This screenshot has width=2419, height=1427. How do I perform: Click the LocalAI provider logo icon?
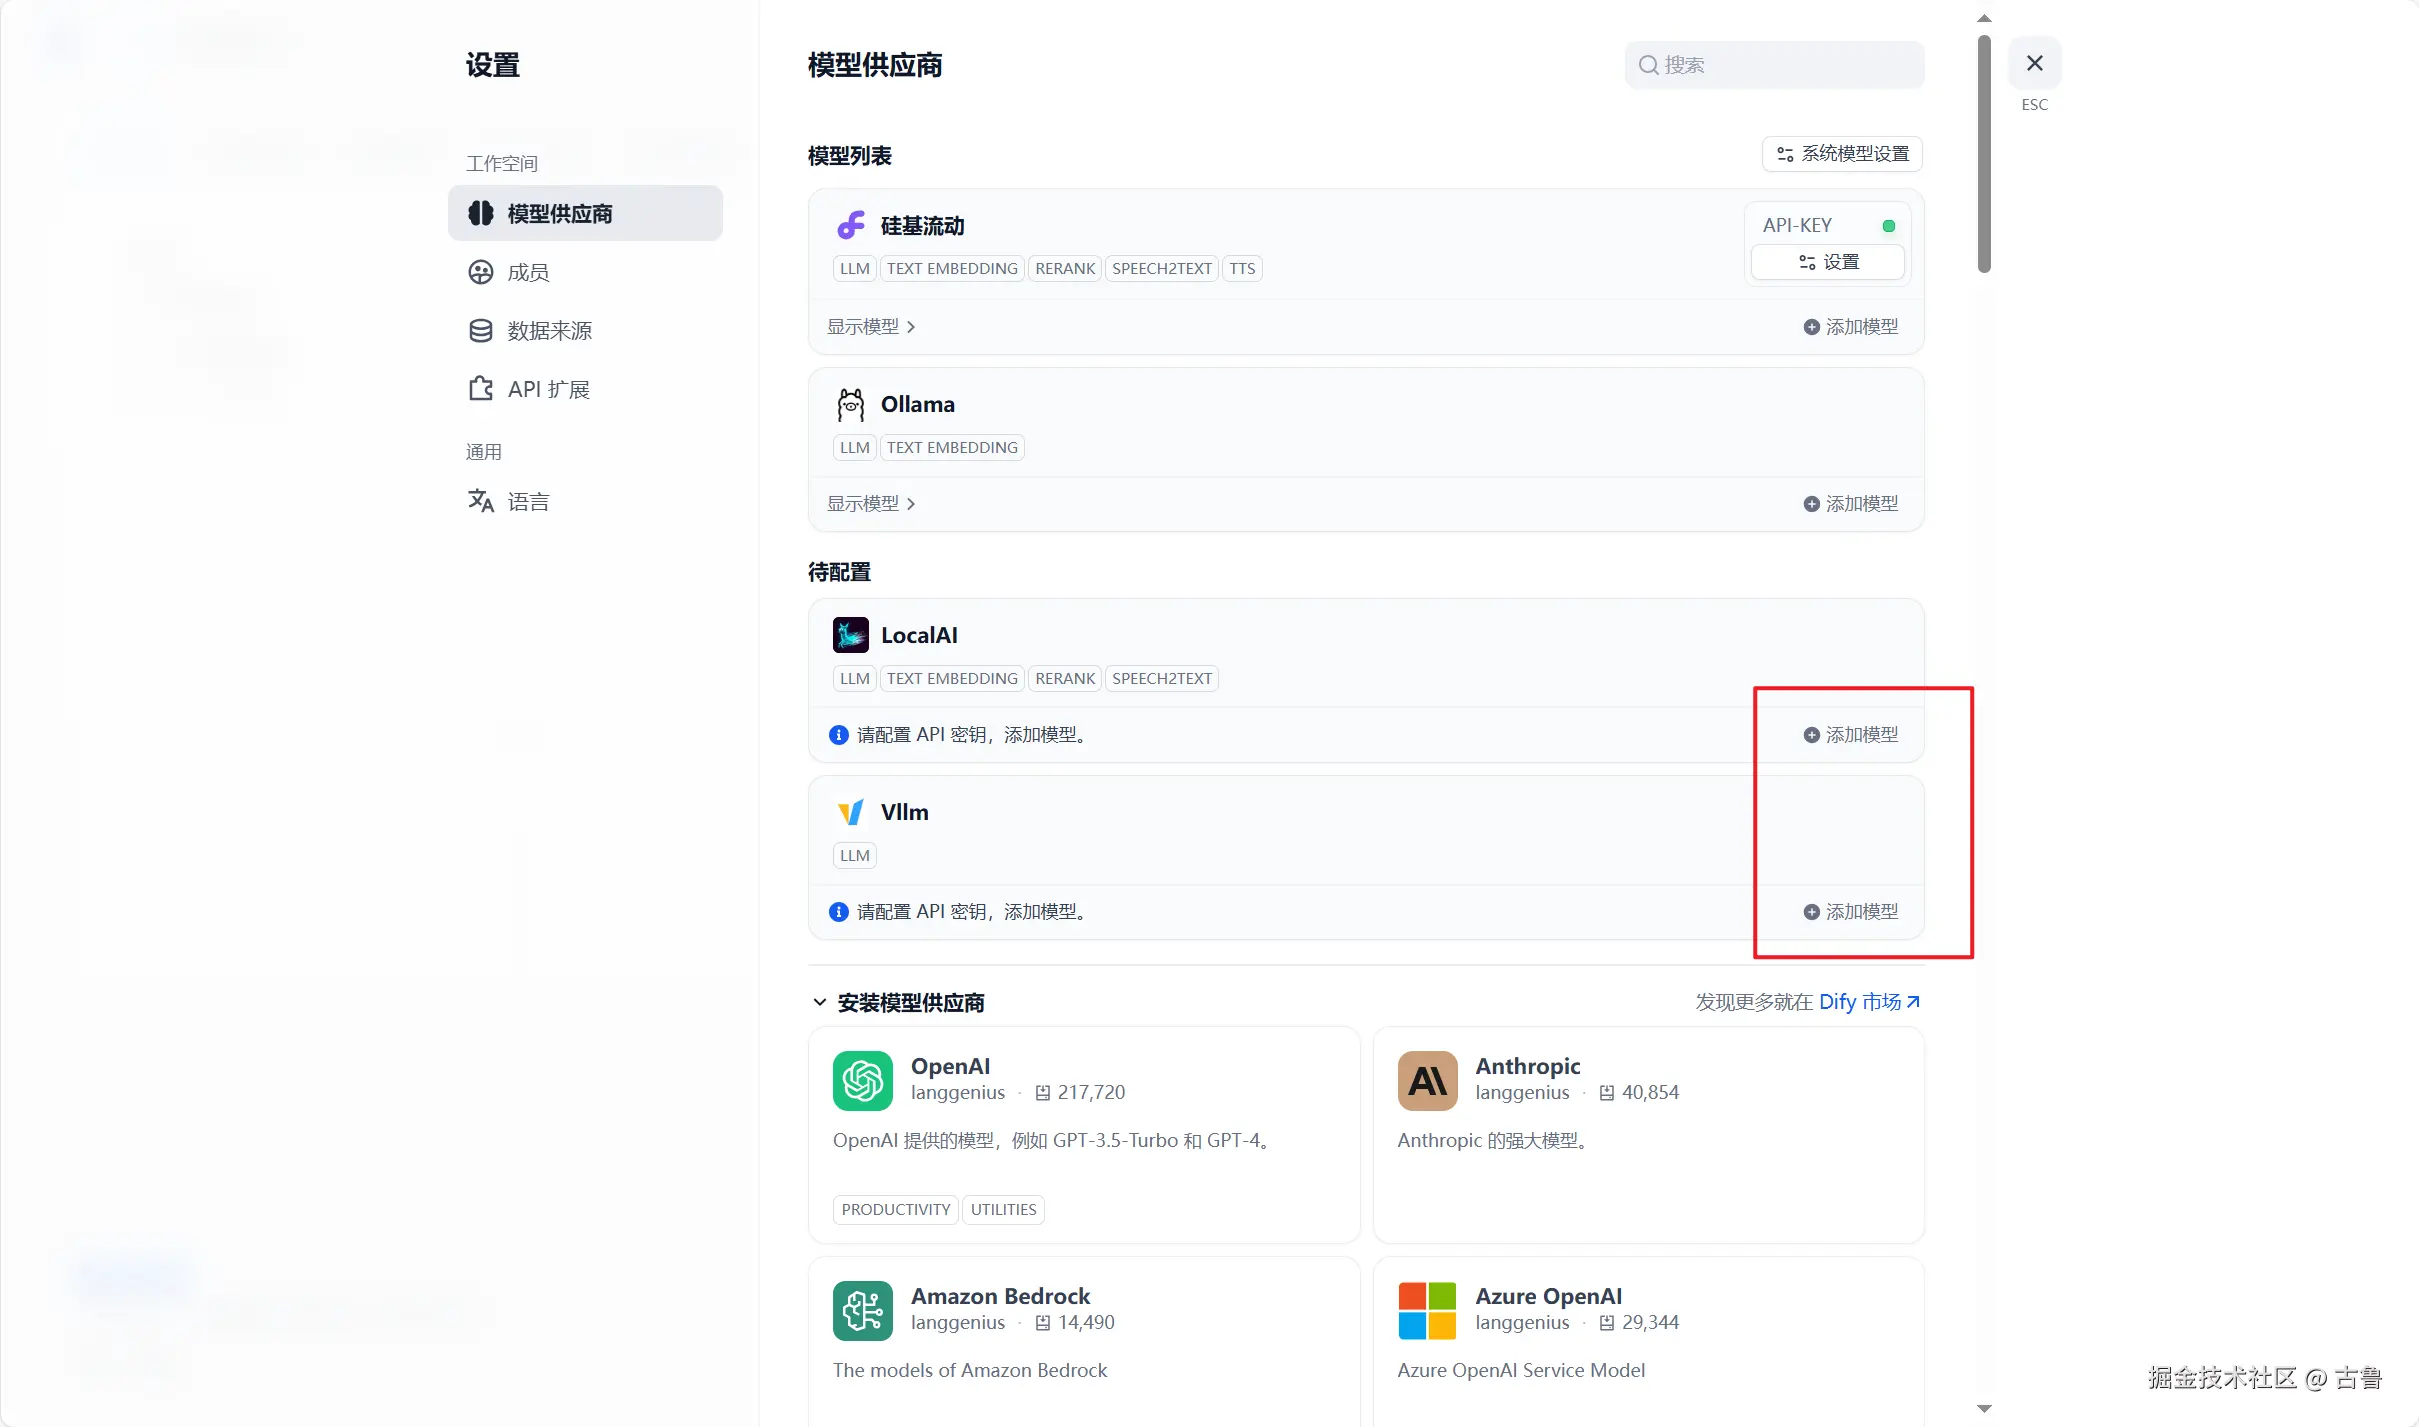coord(851,635)
